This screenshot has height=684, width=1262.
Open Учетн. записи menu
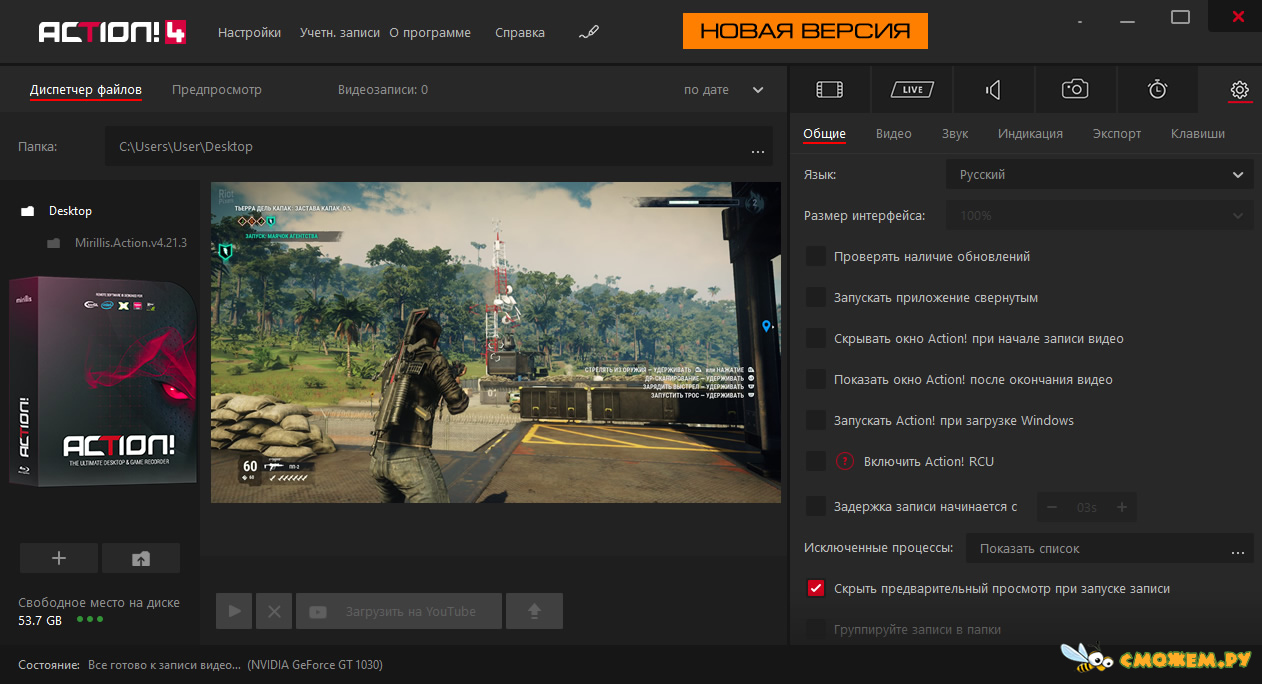[x=340, y=32]
